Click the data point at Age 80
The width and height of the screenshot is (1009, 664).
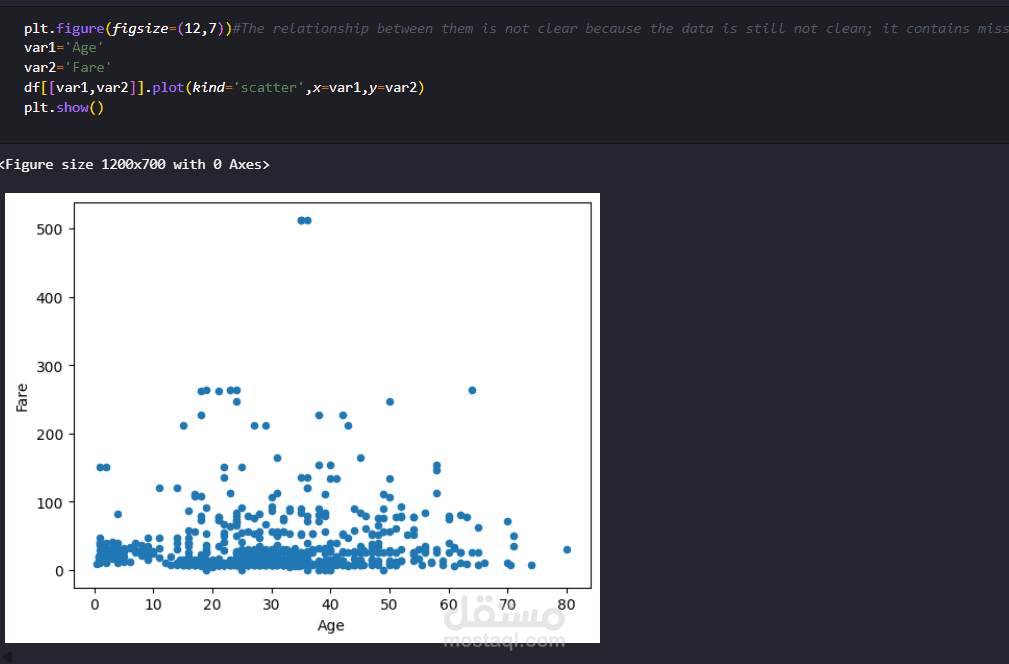[x=567, y=549]
